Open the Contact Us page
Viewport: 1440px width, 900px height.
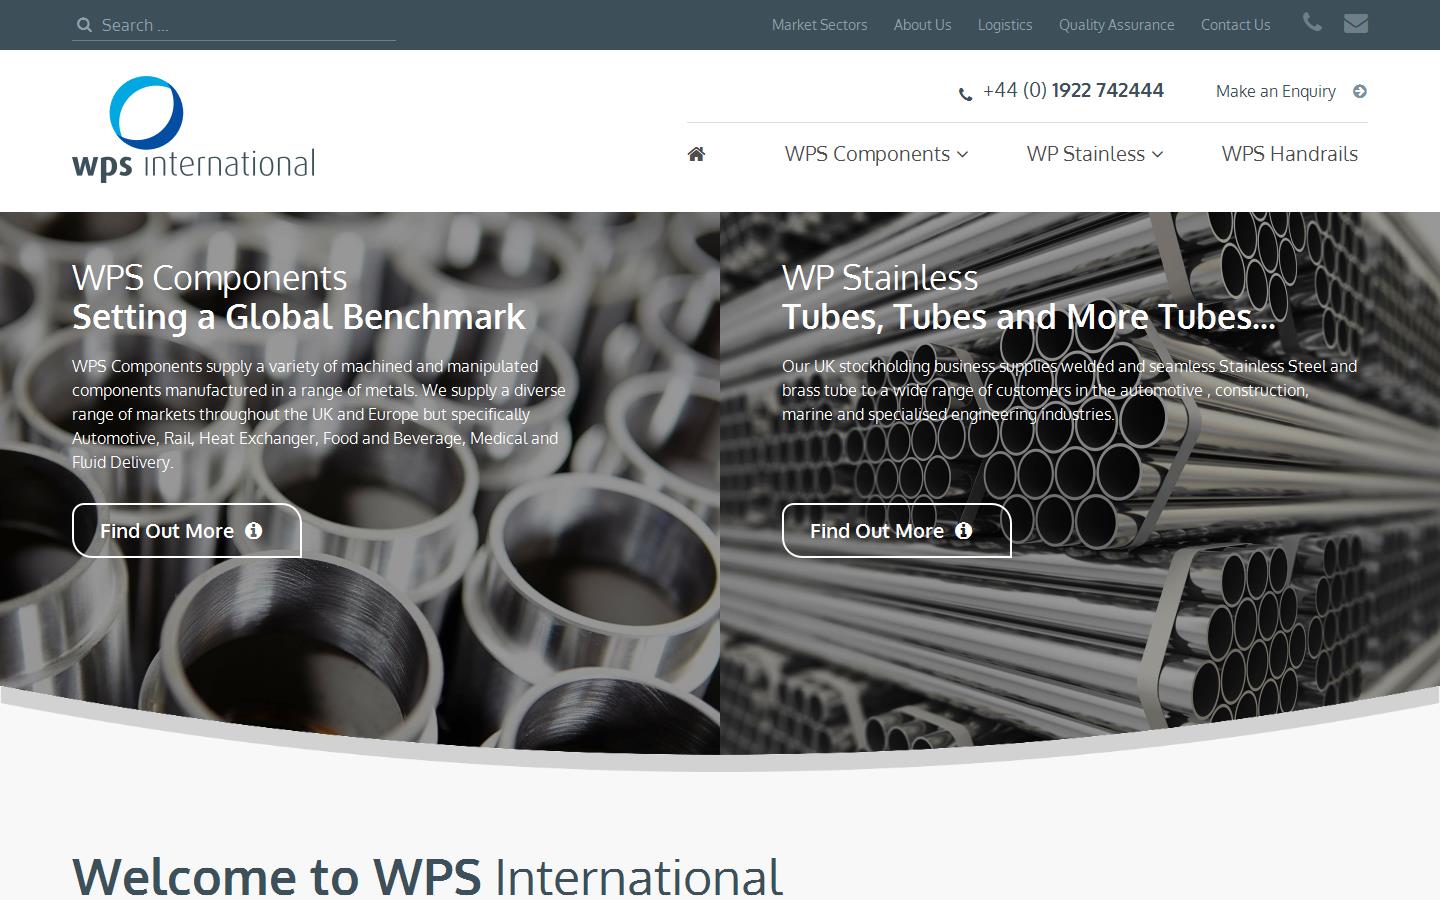tap(1235, 25)
